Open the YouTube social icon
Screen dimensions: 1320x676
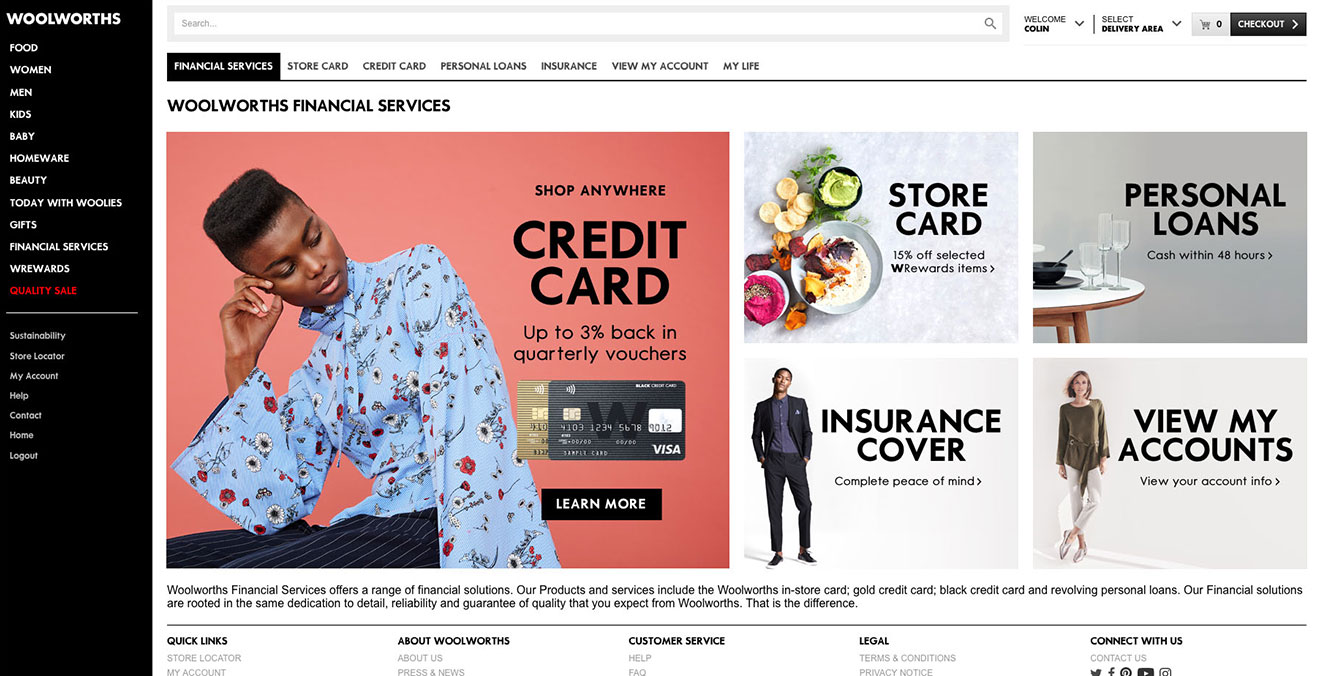(1146, 673)
